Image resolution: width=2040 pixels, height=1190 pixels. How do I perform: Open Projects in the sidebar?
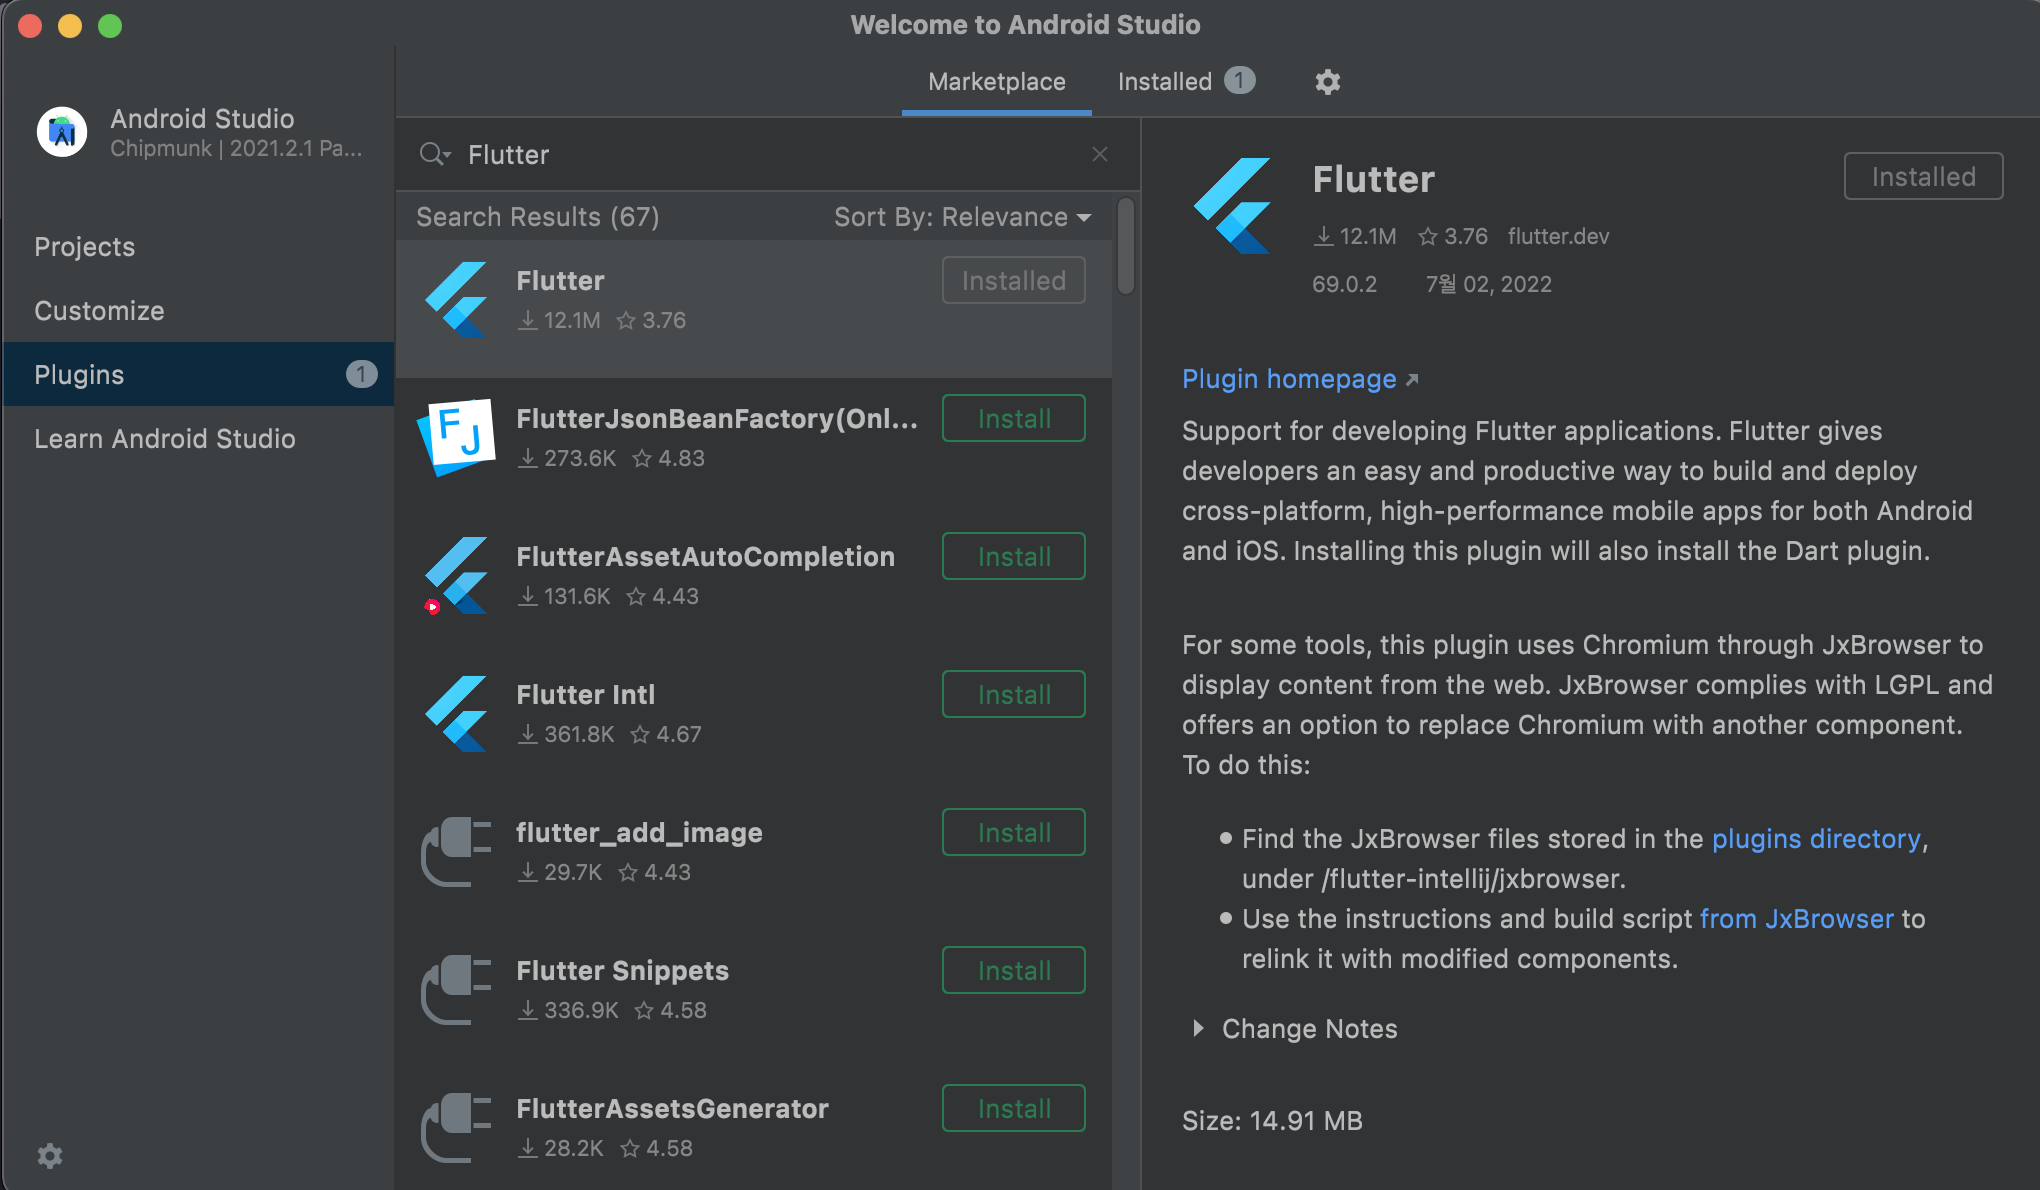coord(85,247)
